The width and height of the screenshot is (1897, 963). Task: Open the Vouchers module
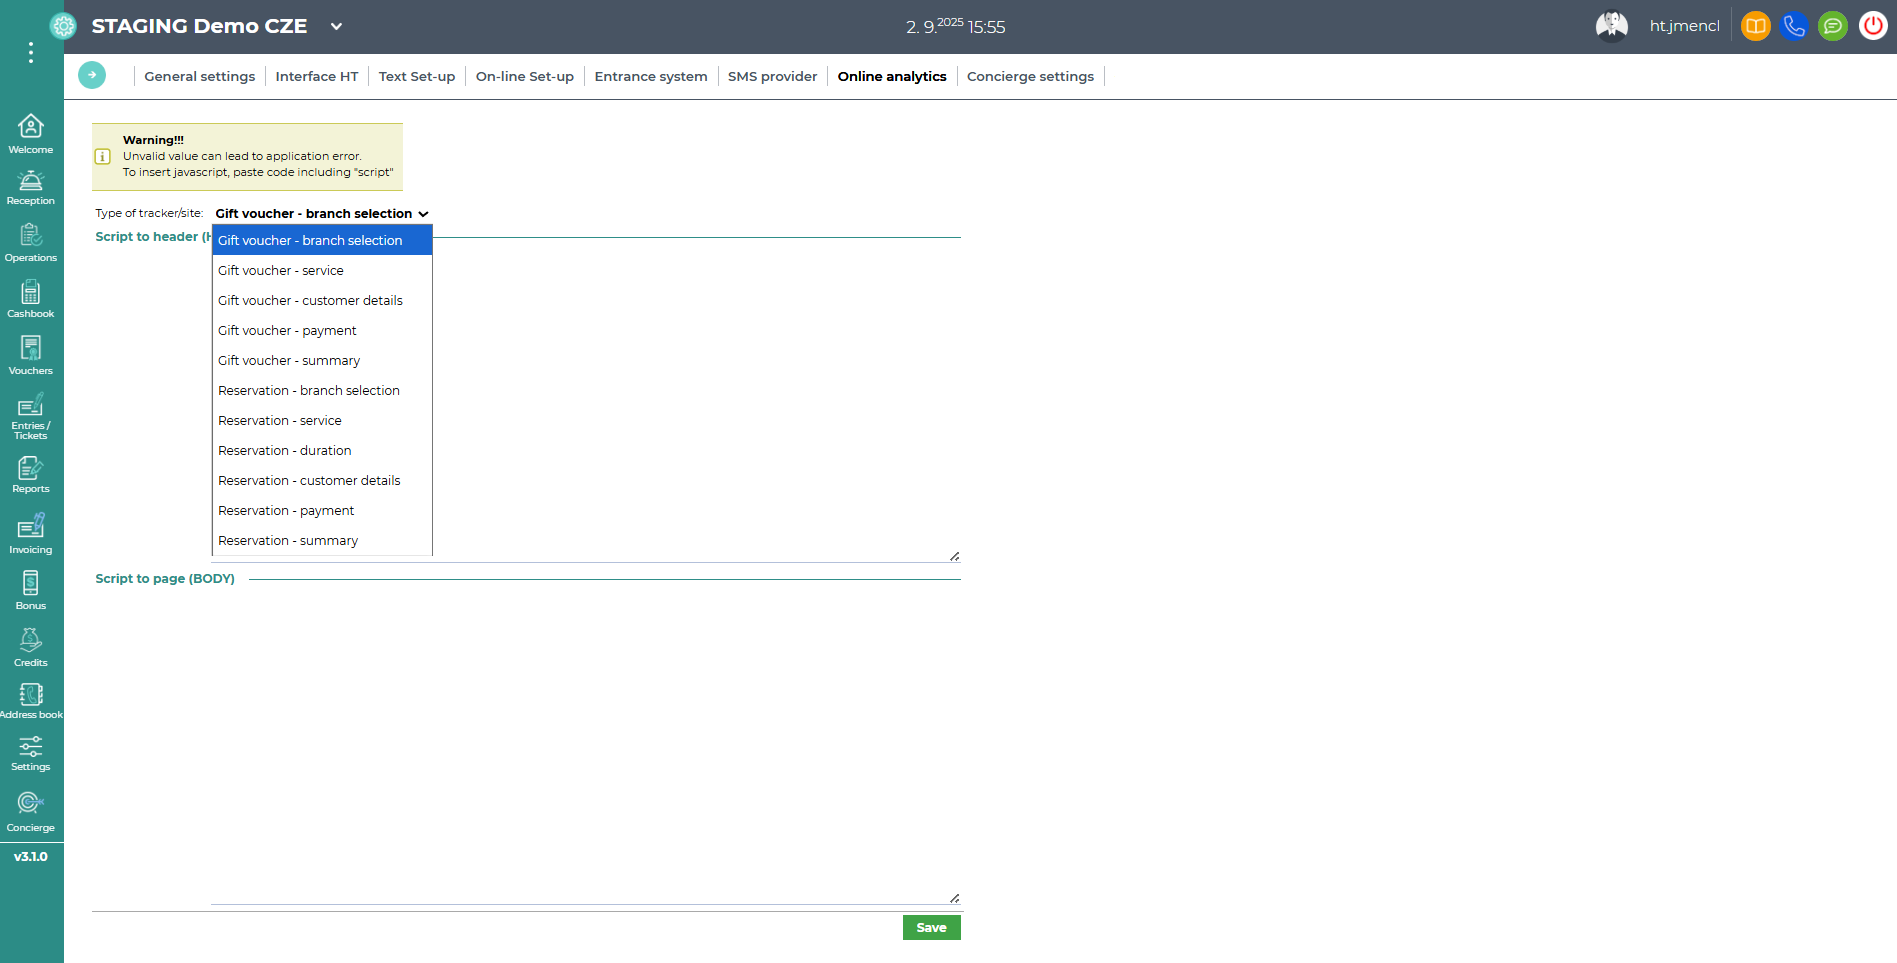31,356
